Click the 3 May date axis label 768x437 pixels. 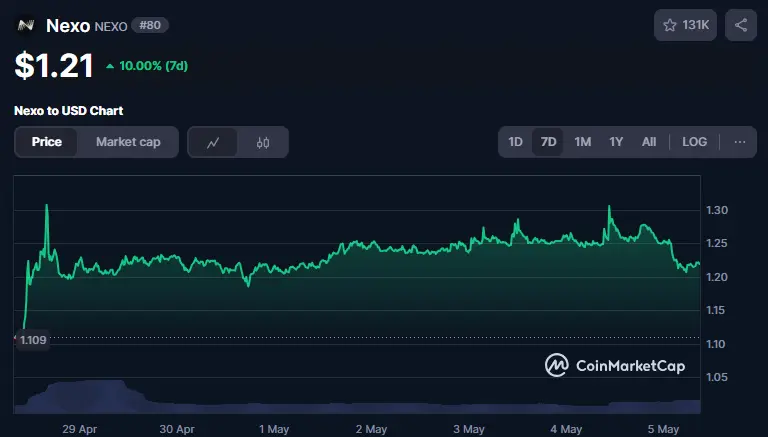coord(469,430)
